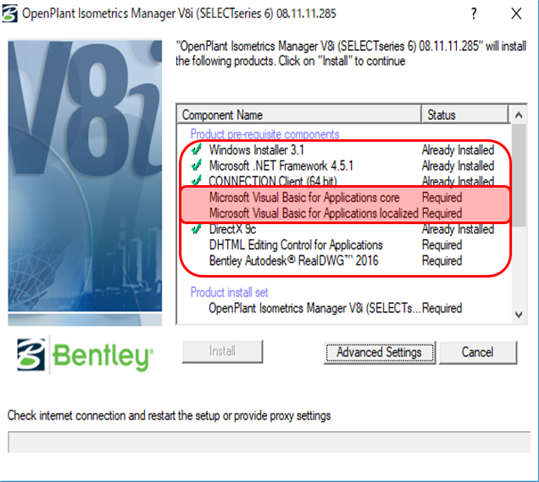539x482 pixels.
Task: Click the Product pre-requisite components heading
Action: (265, 134)
